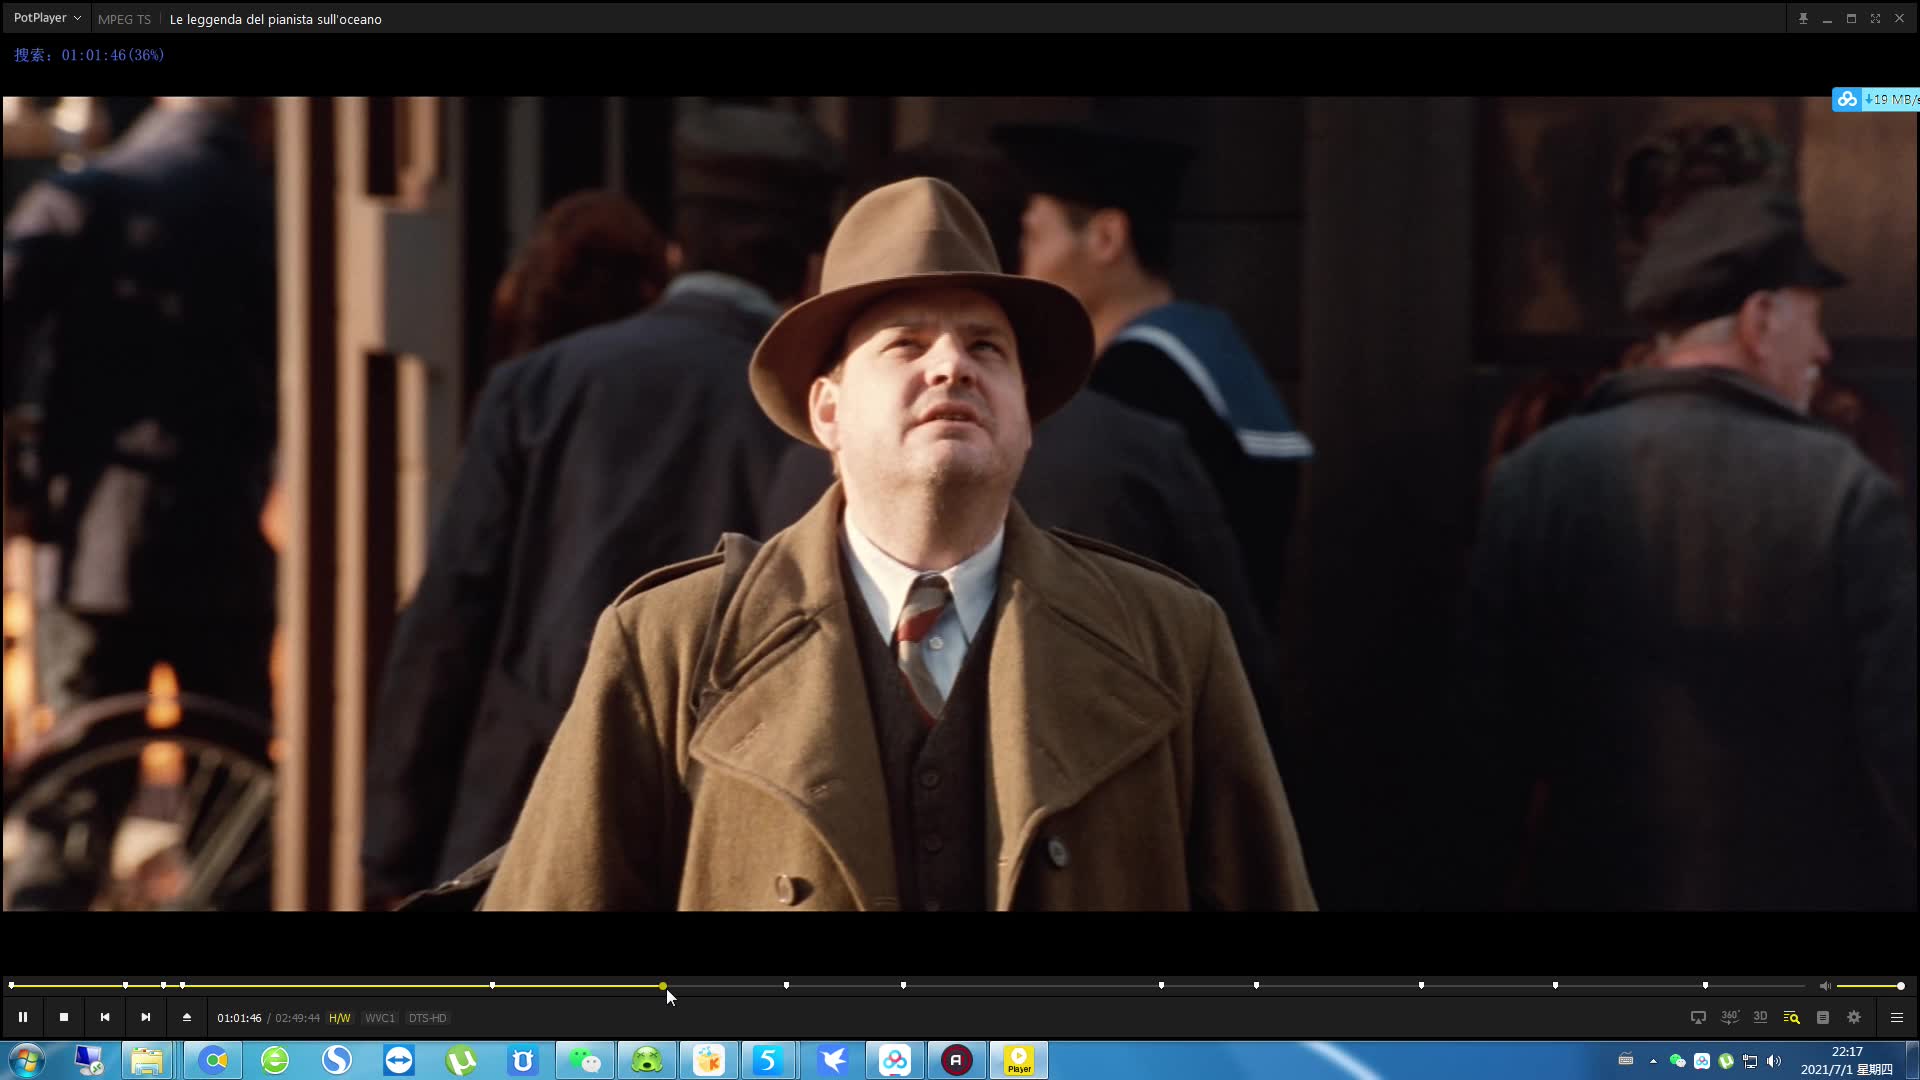Click the elapsed time 01:01:46
The height and width of the screenshot is (1080, 1920).
[x=239, y=1018]
